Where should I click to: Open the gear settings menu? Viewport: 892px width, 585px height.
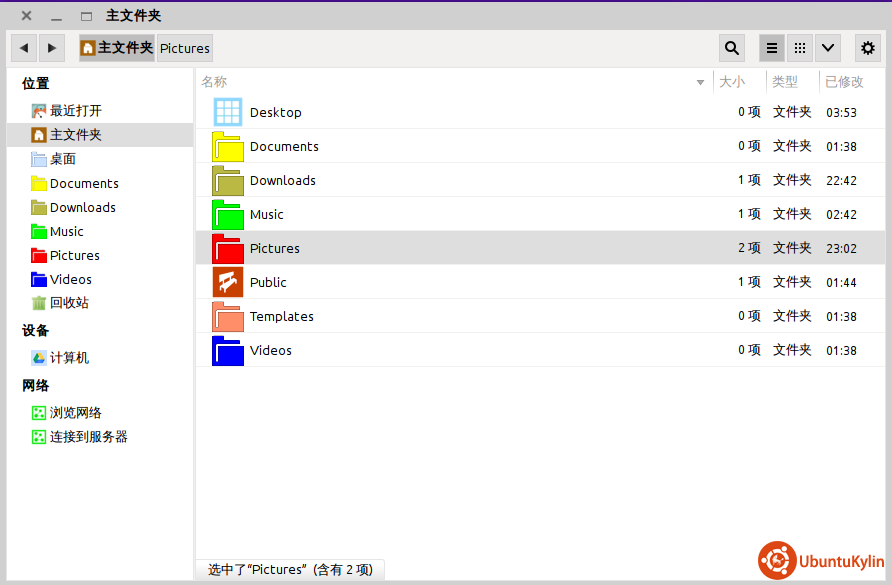pos(868,48)
